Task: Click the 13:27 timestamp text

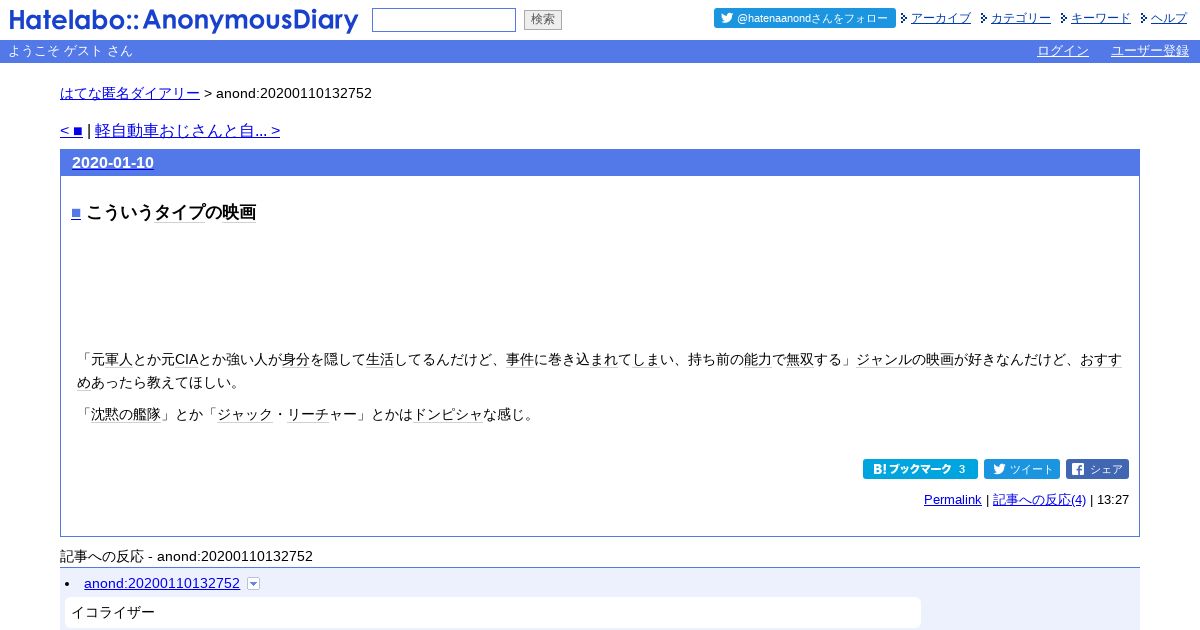Action: (1113, 500)
